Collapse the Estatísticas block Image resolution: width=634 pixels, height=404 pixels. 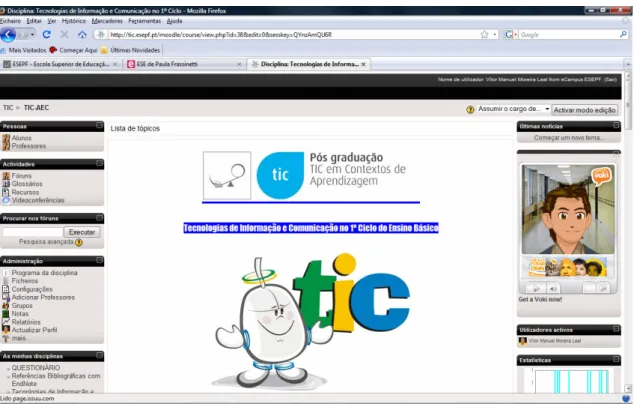click(x=616, y=359)
